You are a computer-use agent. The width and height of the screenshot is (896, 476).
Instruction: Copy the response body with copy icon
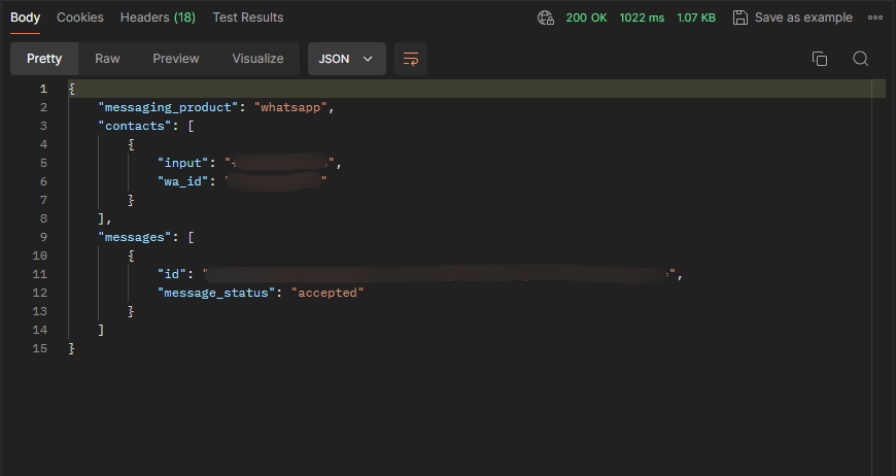[819, 59]
